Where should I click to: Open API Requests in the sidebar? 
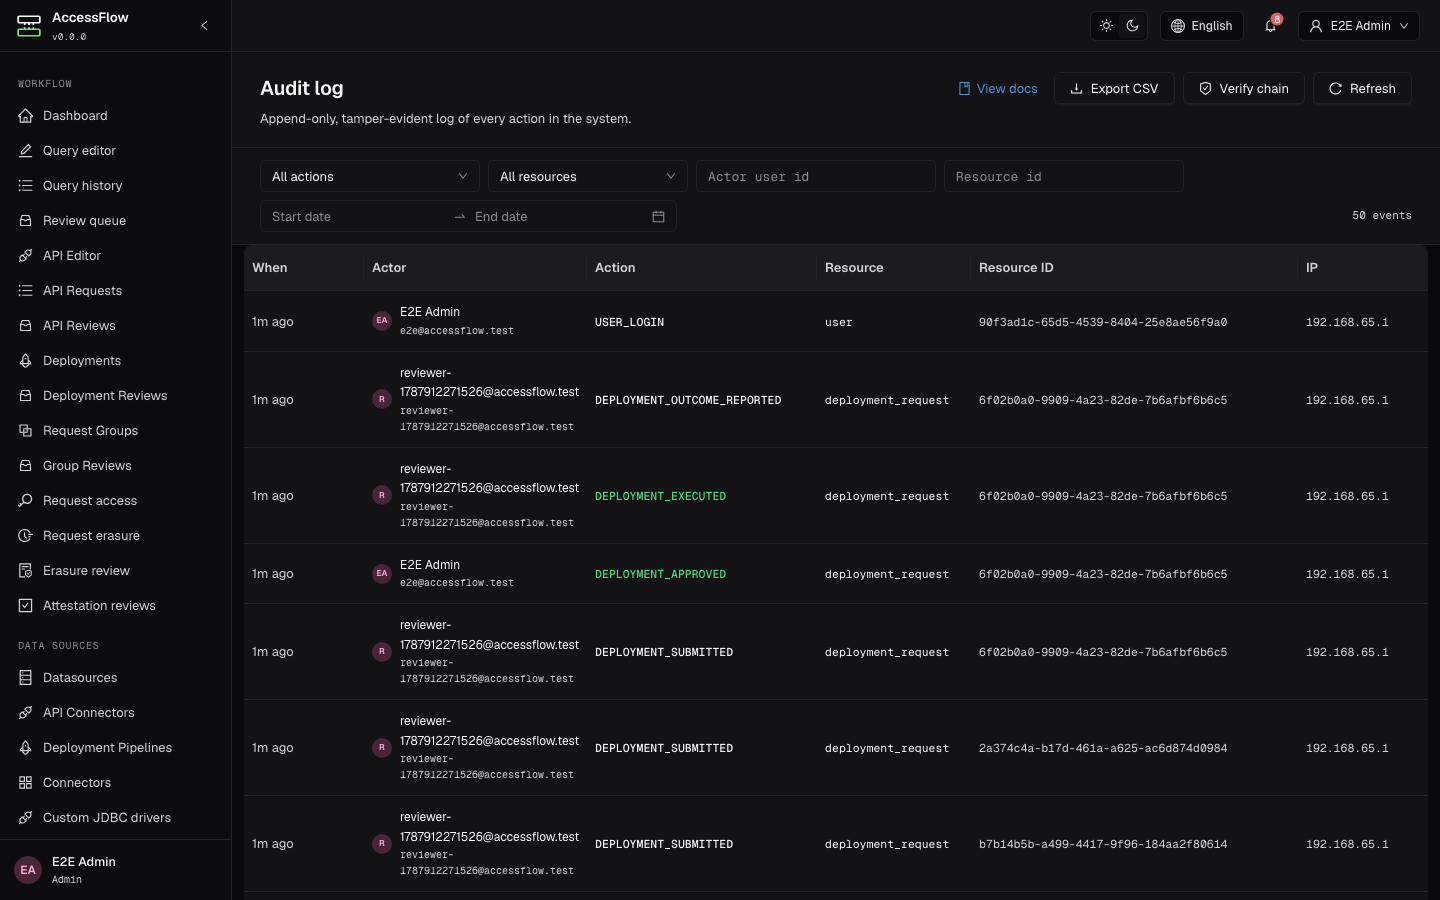pos(115,291)
